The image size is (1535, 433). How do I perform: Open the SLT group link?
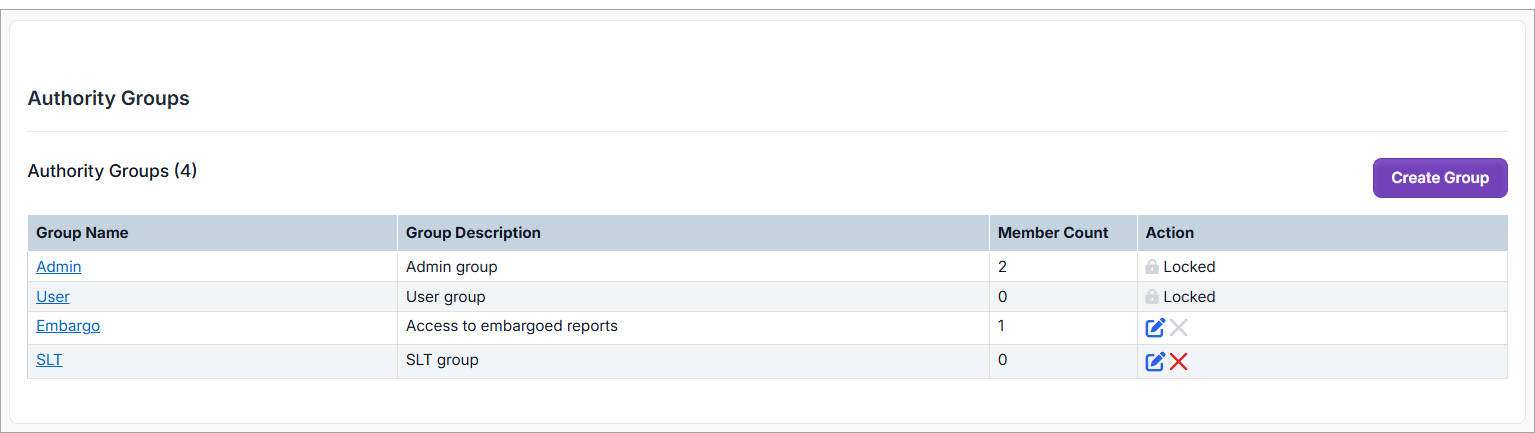point(49,360)
